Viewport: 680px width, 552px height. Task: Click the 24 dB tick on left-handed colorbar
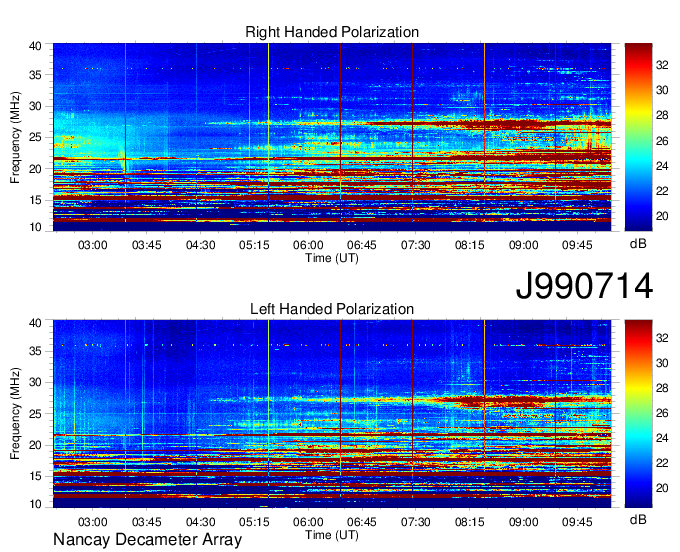tap(662, 438)
